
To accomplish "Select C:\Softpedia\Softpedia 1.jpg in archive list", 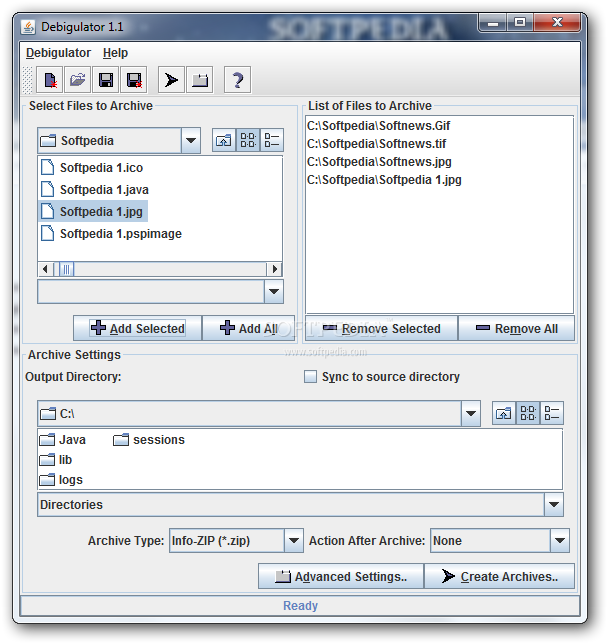I will [384, 180].
